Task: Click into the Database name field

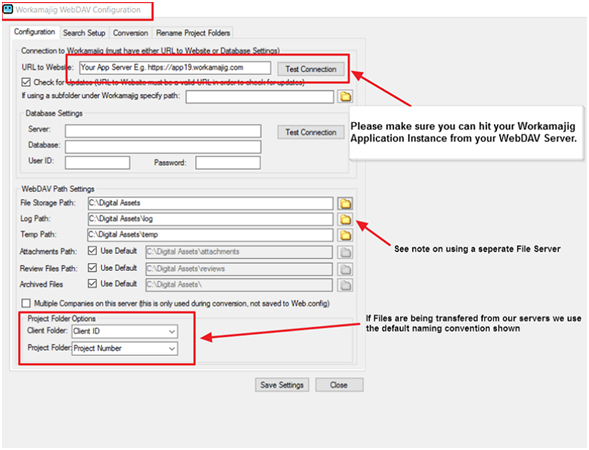Action: tap(163, 147)
